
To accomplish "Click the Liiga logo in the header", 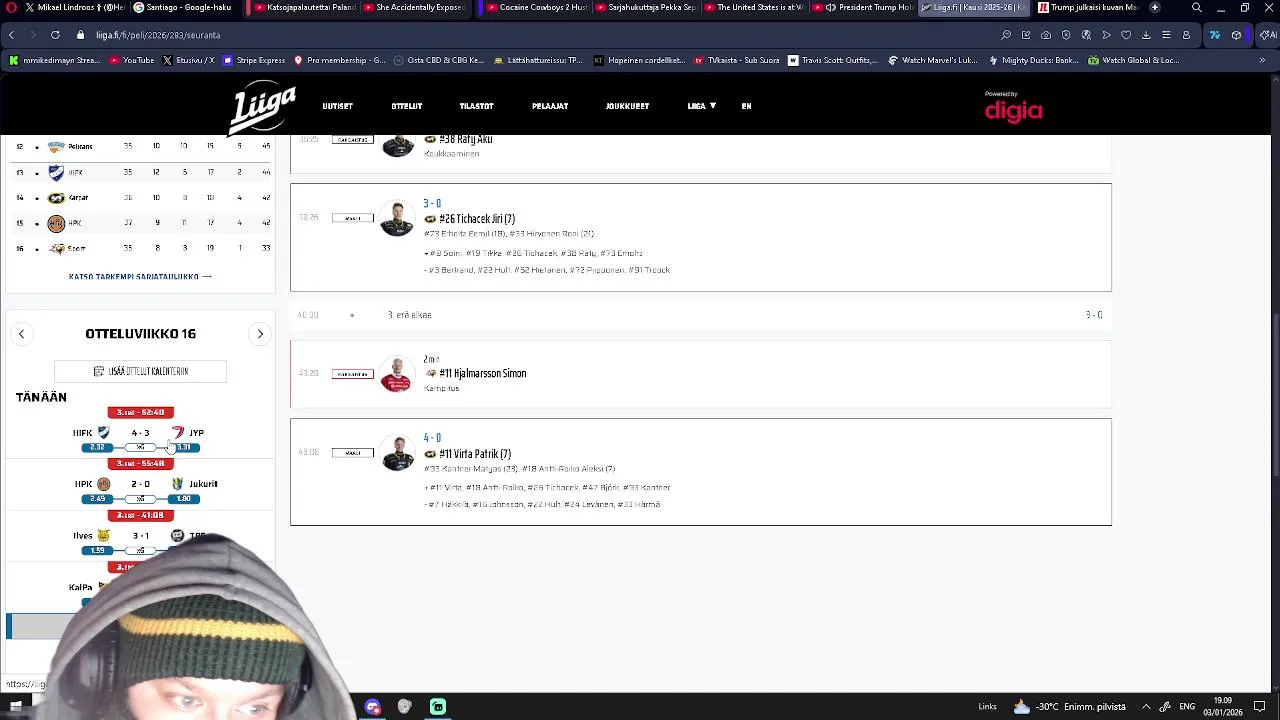I will point(262,108).
